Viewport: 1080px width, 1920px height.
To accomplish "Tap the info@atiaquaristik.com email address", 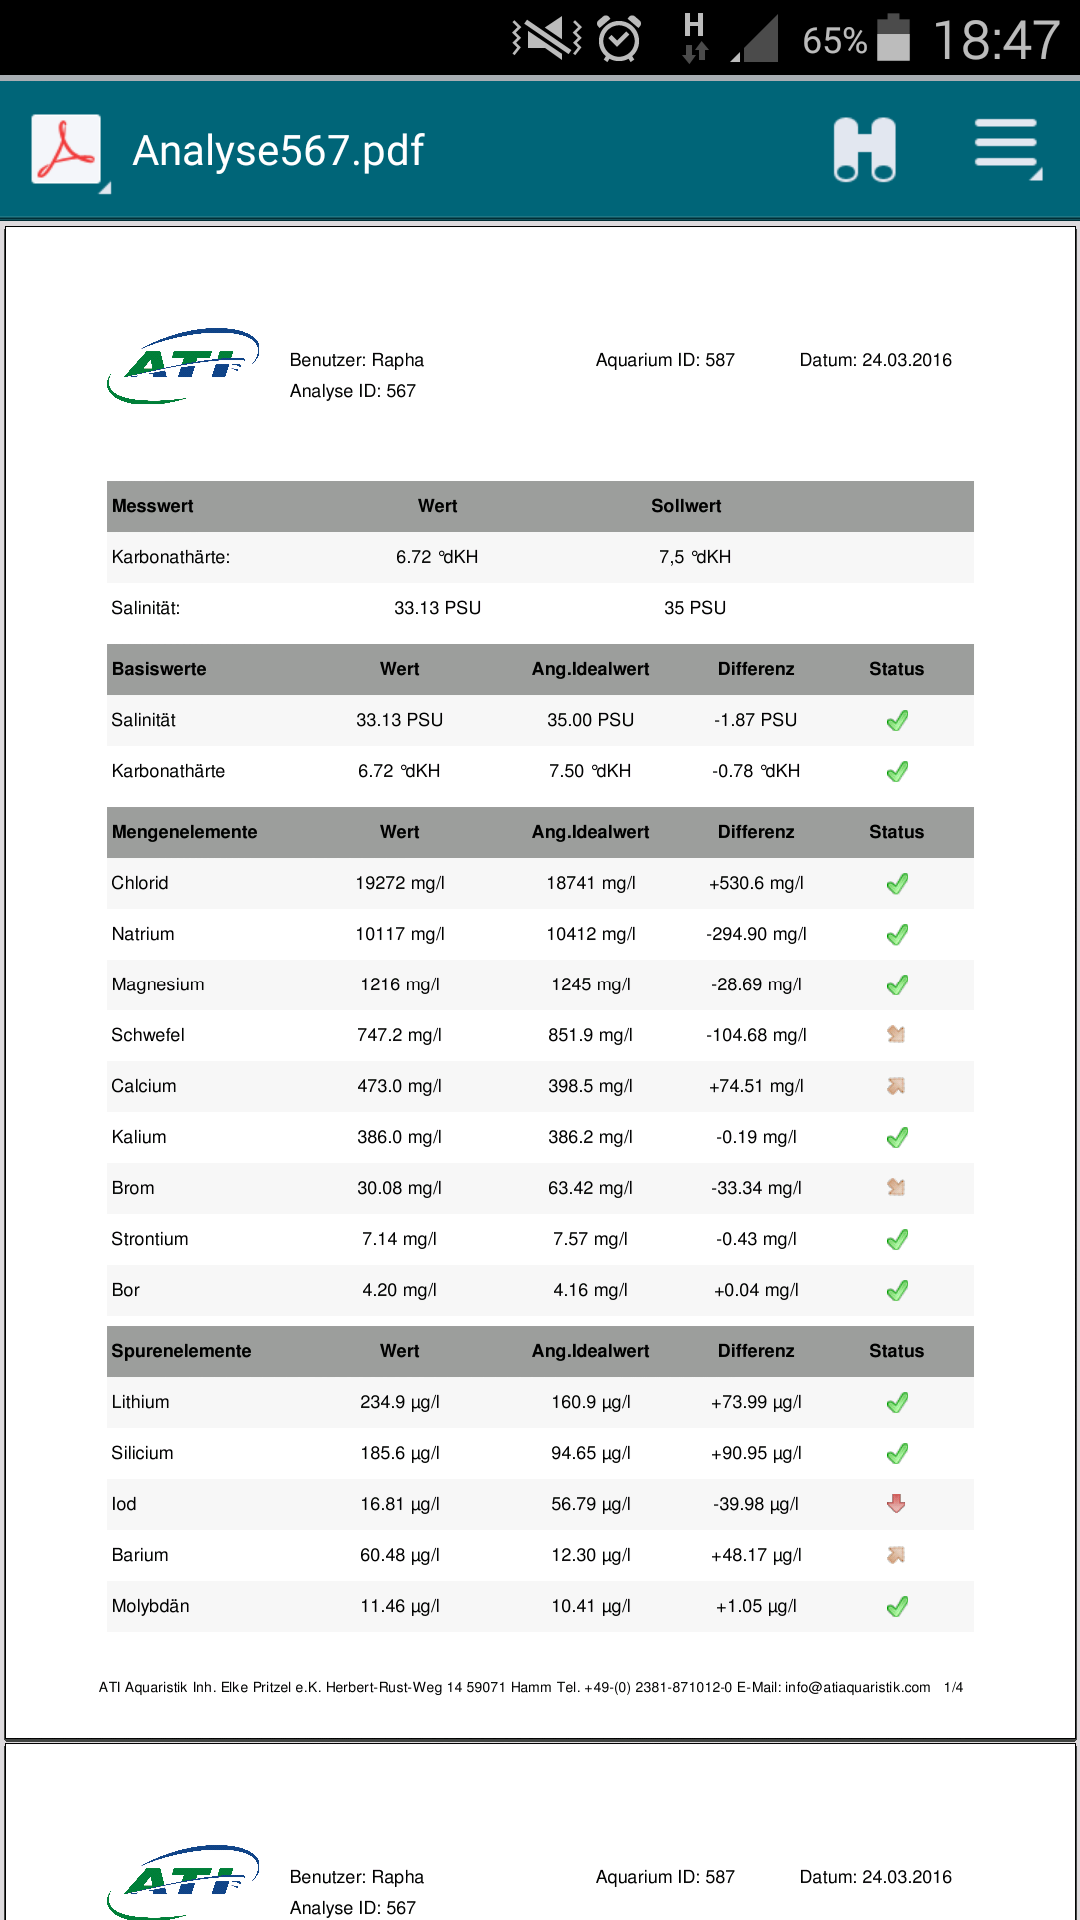I will tap(857, 1687).
